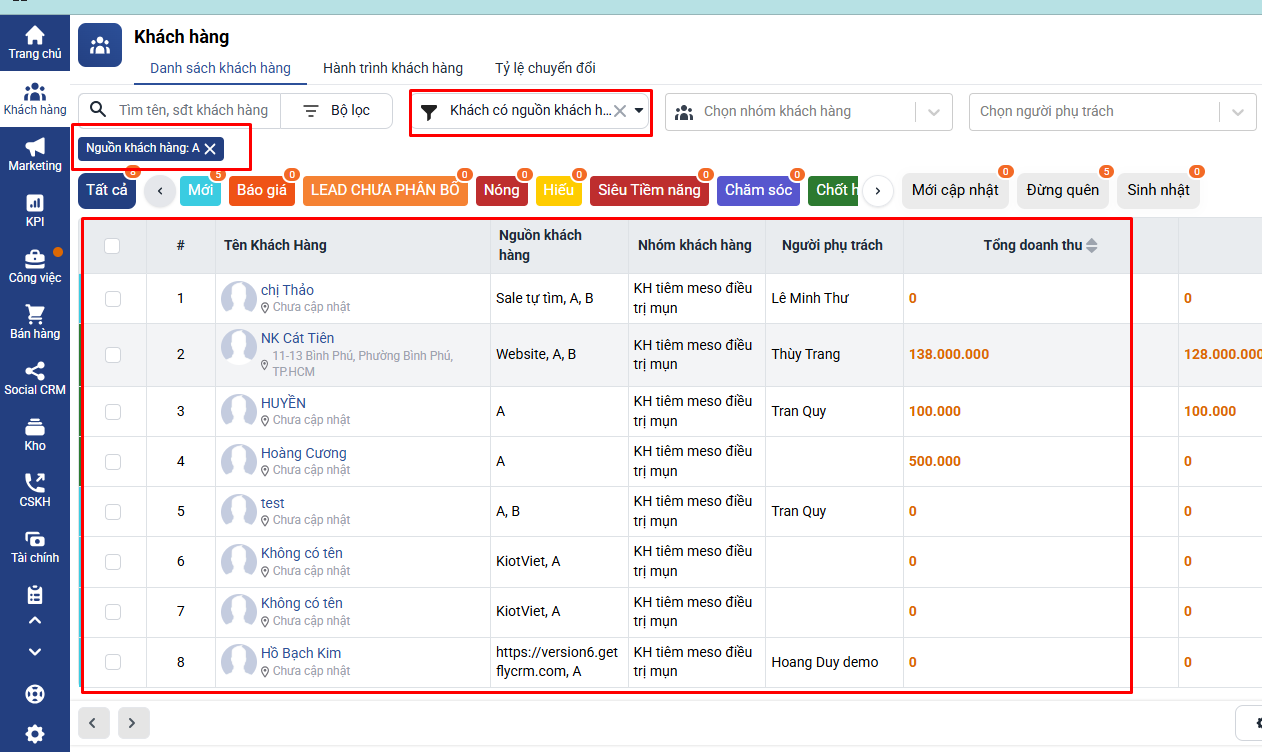Open the KPI chart icon
Viewport: 1262px width, 752px height.
35,204
